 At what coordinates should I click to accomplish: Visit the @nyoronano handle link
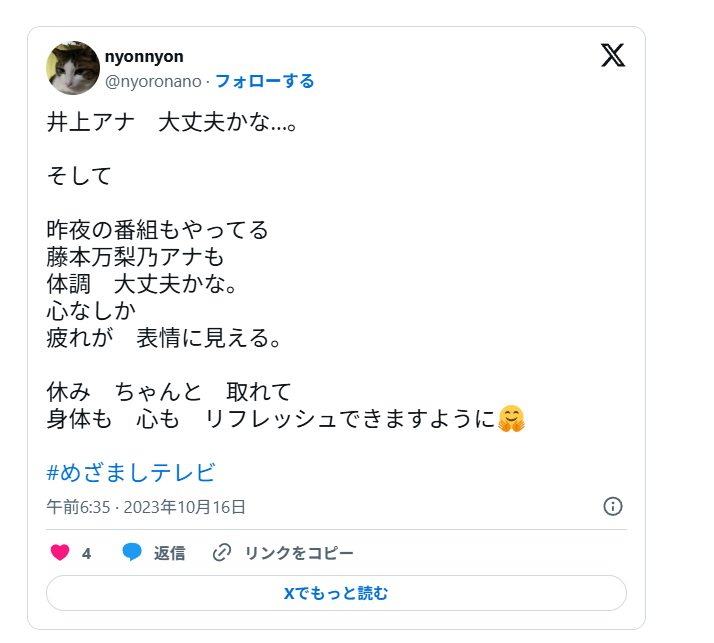[153, 81]
